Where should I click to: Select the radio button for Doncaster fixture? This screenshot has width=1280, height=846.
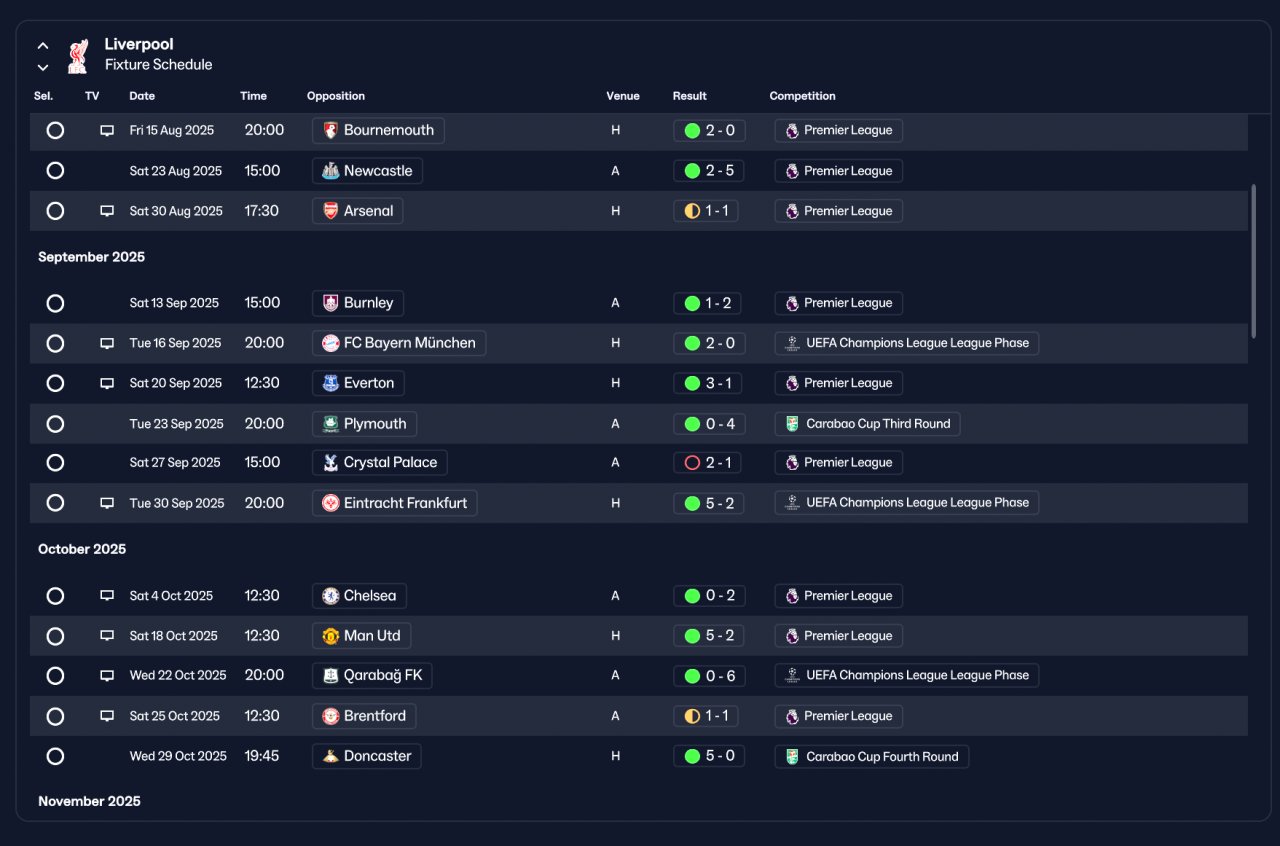[55, 756]
